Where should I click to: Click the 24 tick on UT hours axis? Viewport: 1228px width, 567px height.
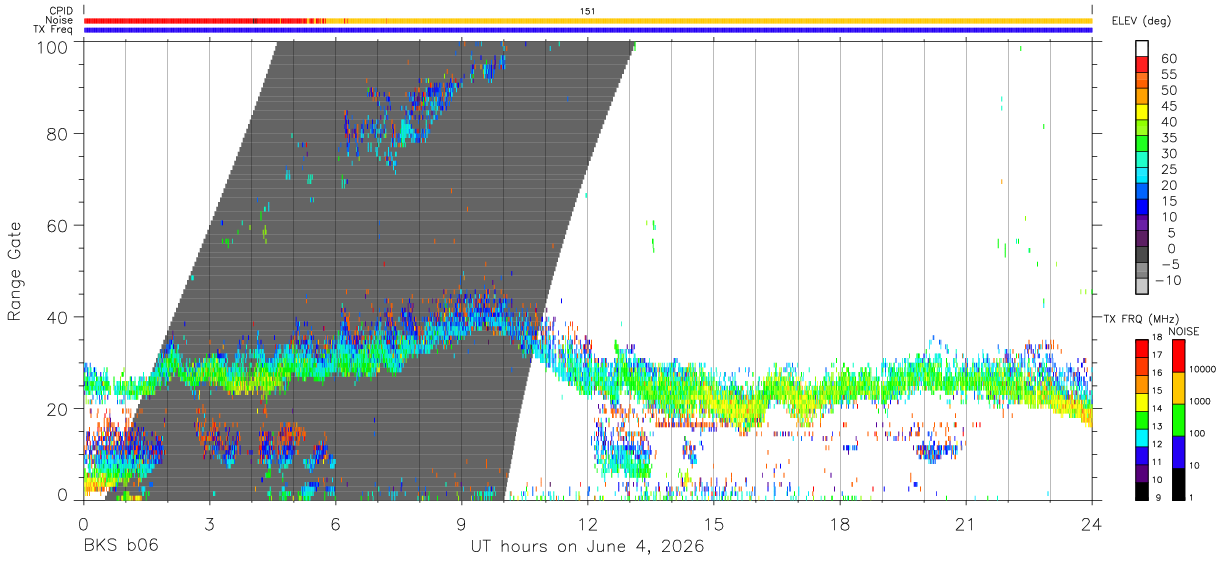1091,524
